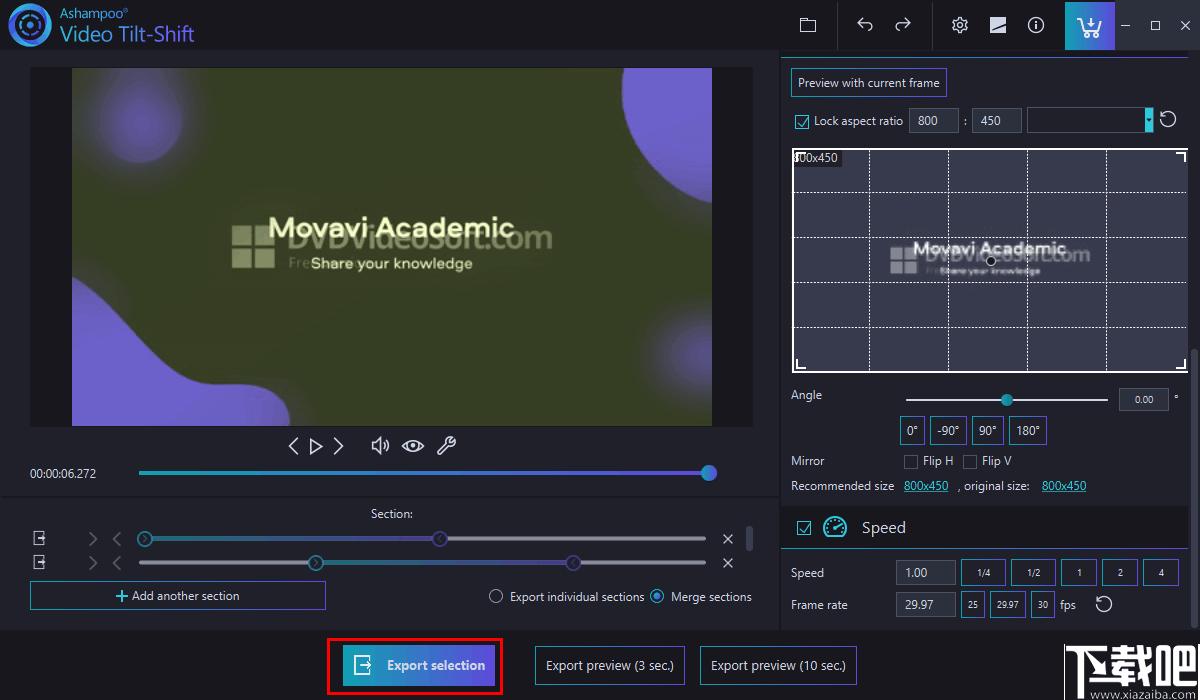
Task: Switch theme with contrast icon
Action: [x=998, y=25]
